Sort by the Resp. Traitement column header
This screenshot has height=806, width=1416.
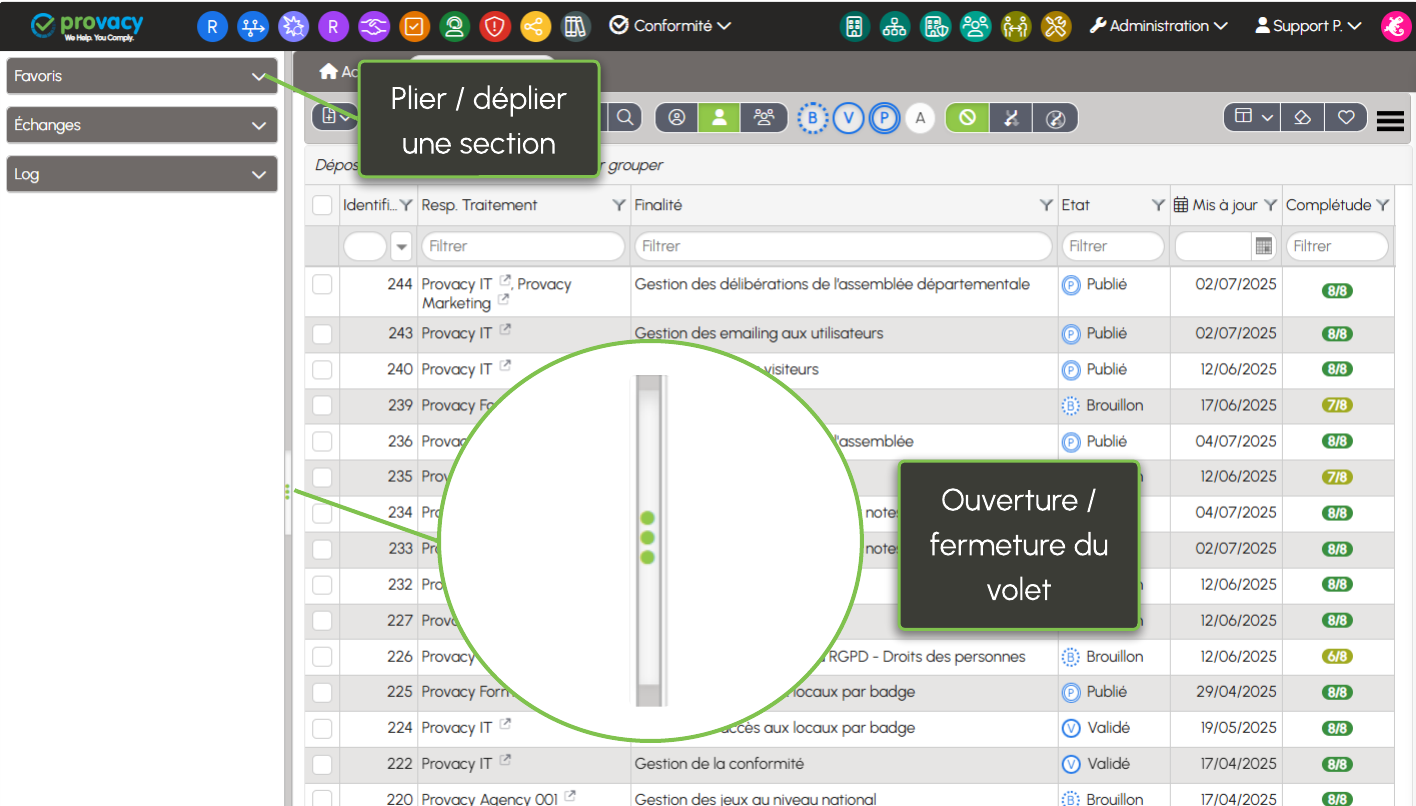tap(479, 205)
